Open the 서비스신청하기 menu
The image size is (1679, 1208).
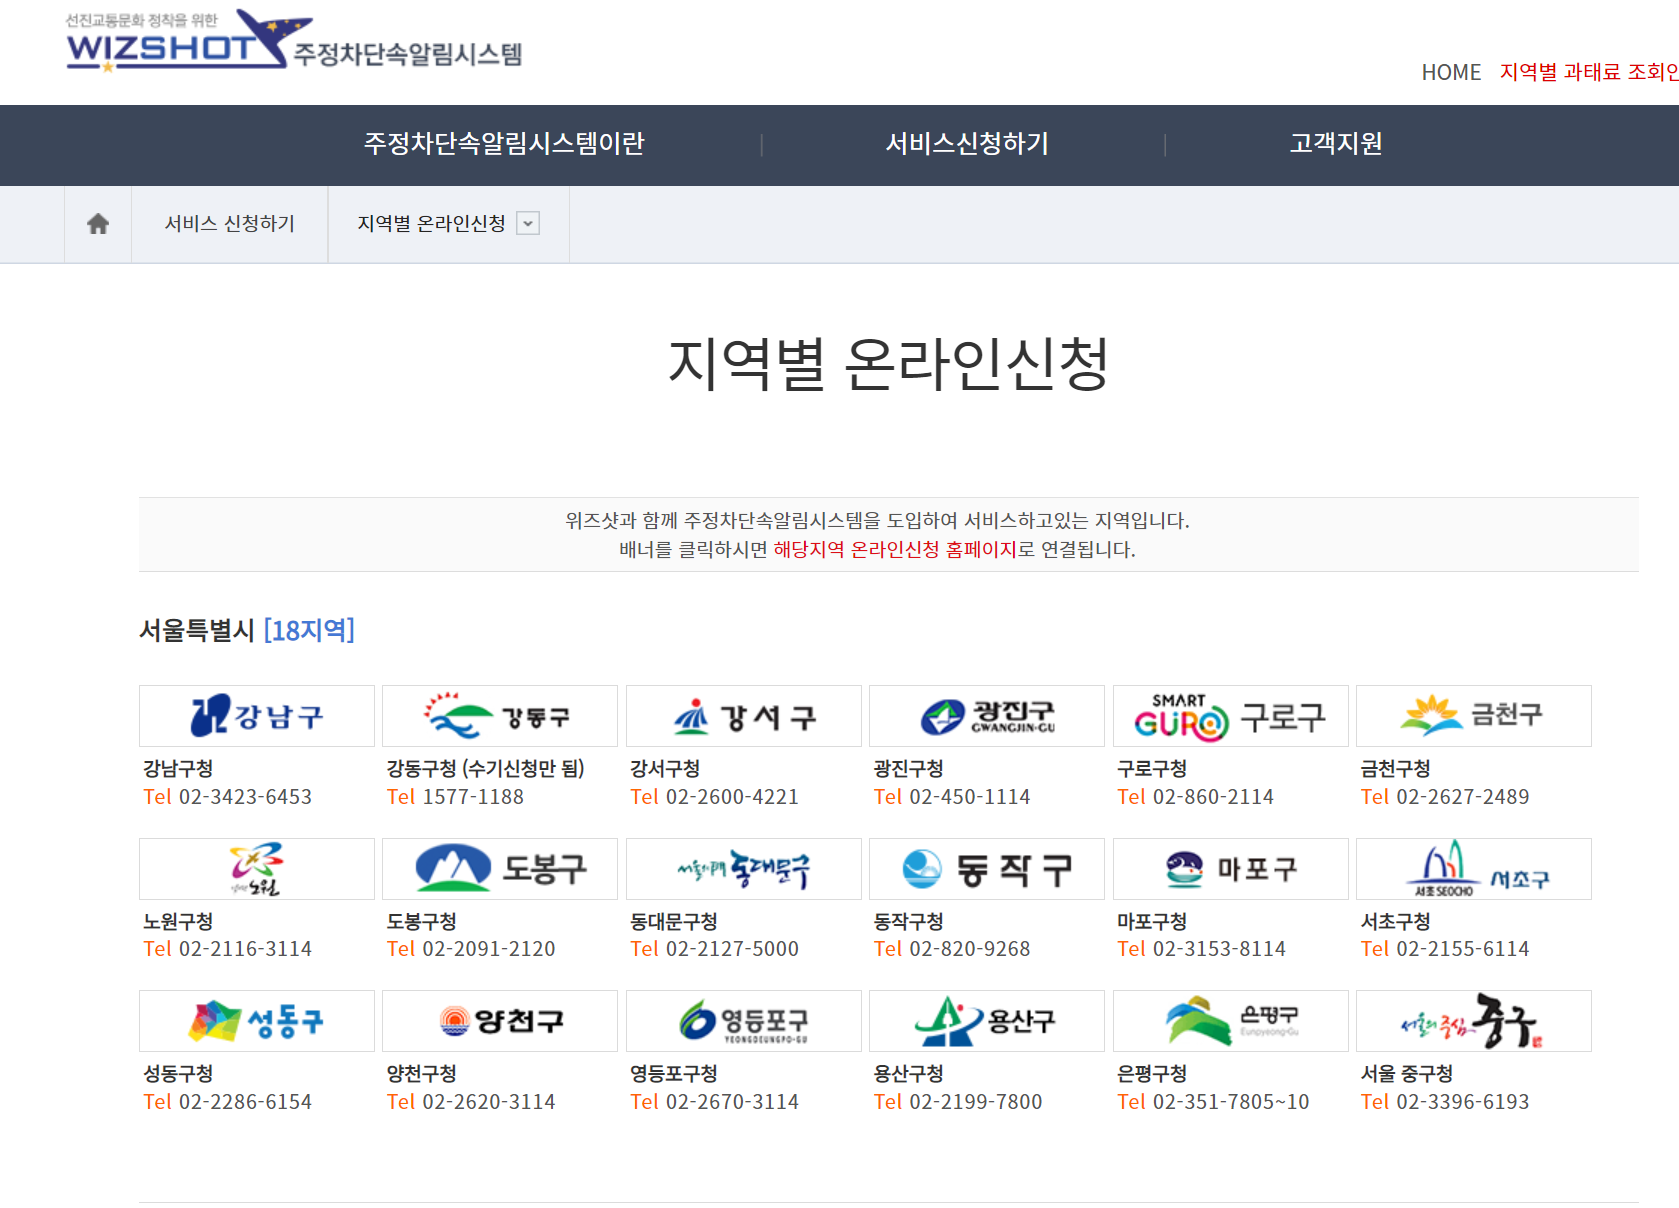point(967,144)
